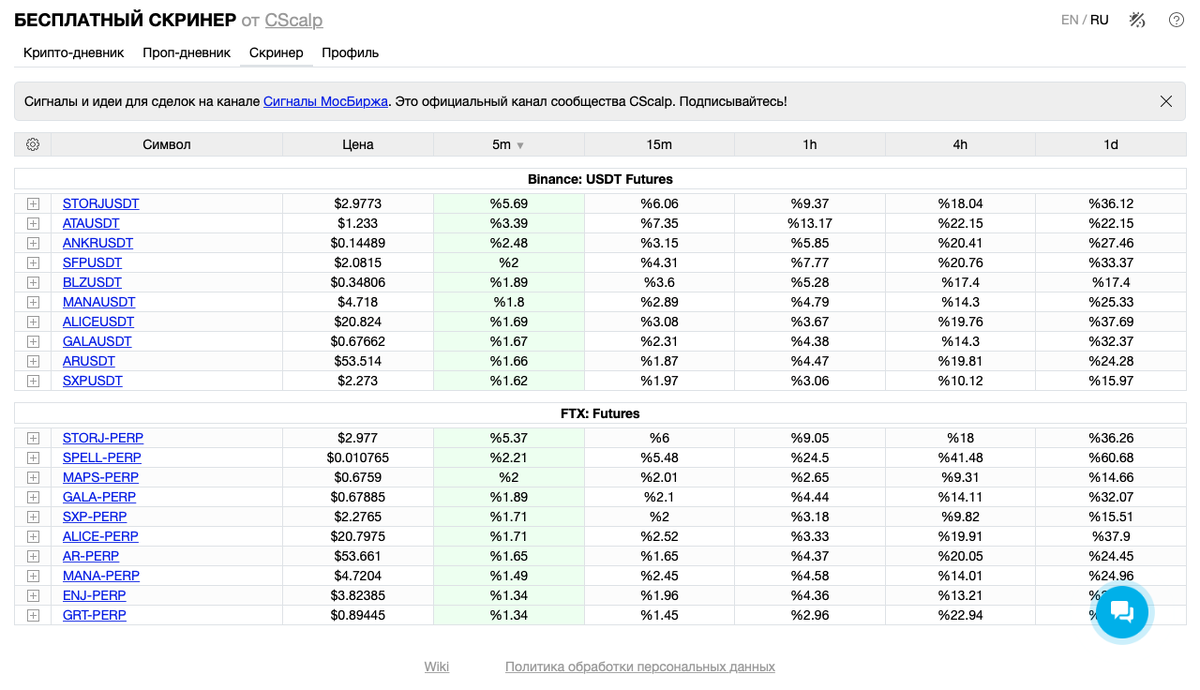This screenshot has height=690, width=1200.
Task: Sort by the 15m column header
Action: 659,145
